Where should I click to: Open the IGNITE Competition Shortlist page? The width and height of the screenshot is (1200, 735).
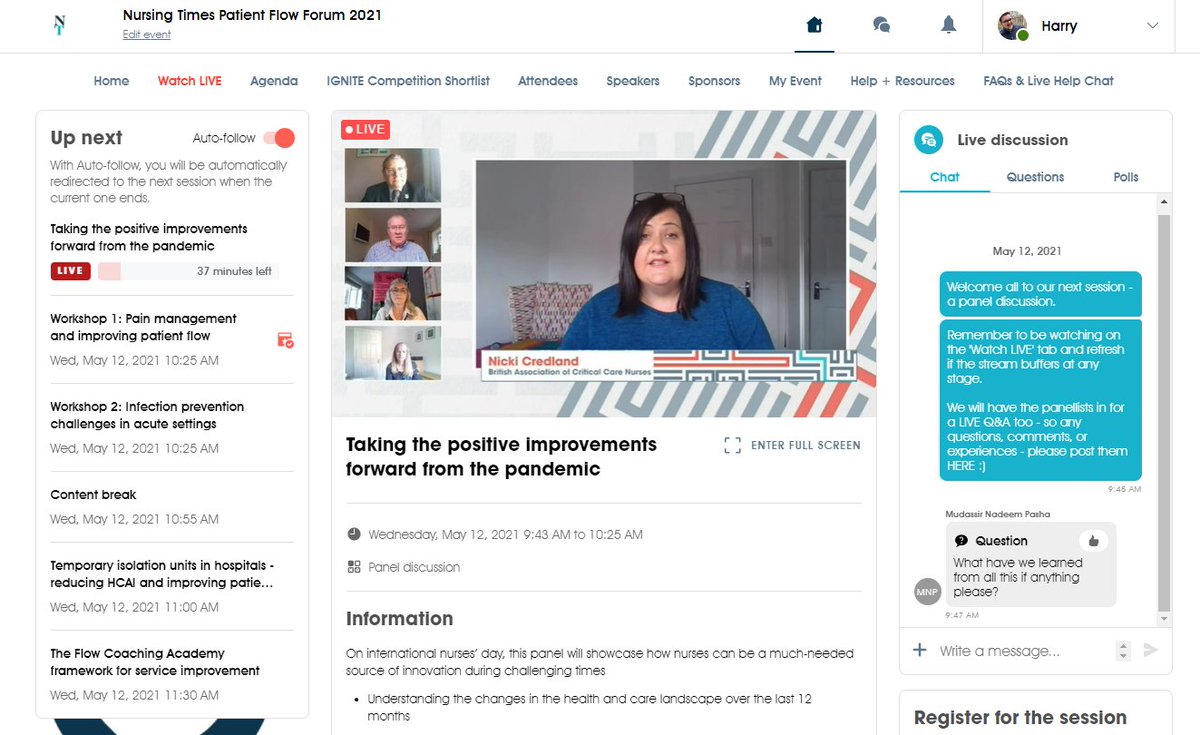408,81
